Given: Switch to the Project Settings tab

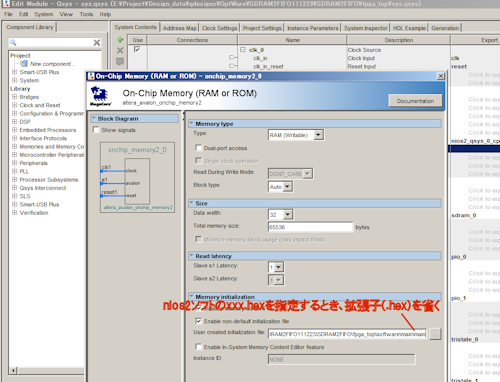Looking at the screenshot, I should pos(262,28).
